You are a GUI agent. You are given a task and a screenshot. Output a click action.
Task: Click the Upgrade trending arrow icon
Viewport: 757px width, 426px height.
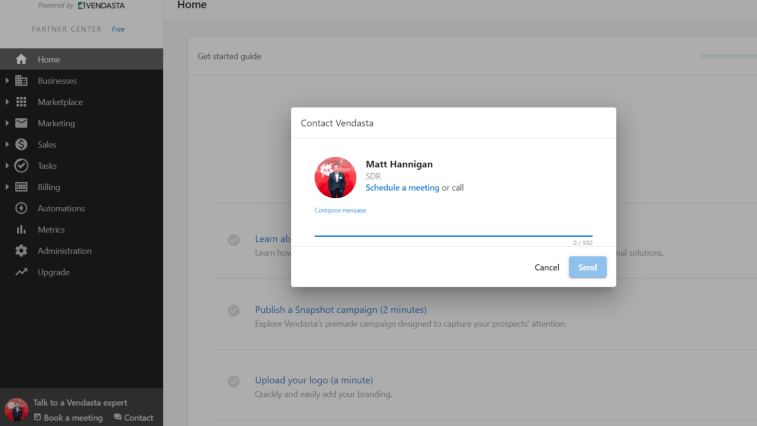pyautogui.click(x=21, y=272)
